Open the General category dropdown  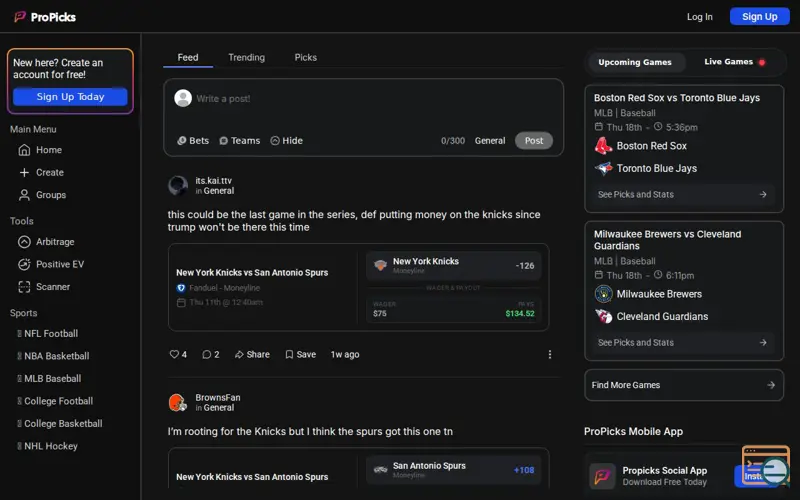pyautogui.click(x=490, y=141)
